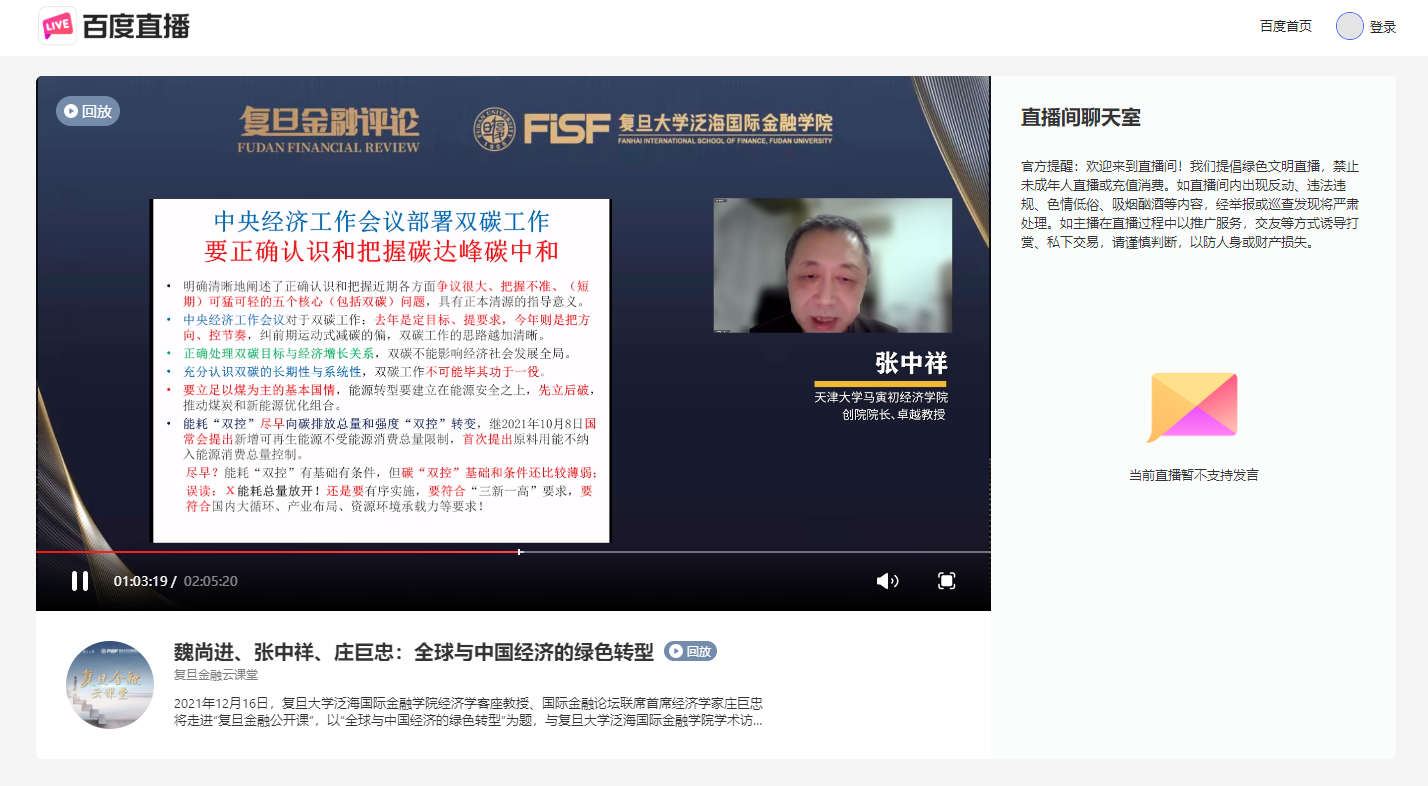Pause the video playback
This screenshot has width=1428, height=786.
tap(80, 581)
